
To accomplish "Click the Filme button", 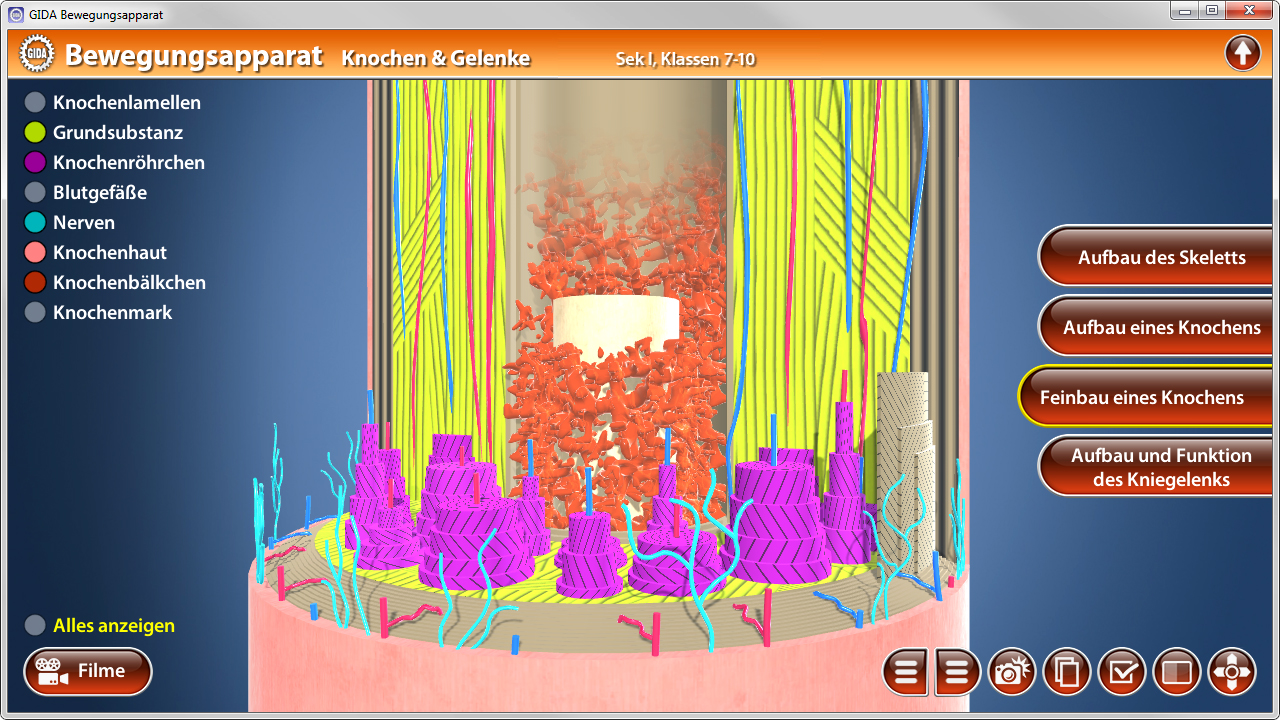I will 88,671.
